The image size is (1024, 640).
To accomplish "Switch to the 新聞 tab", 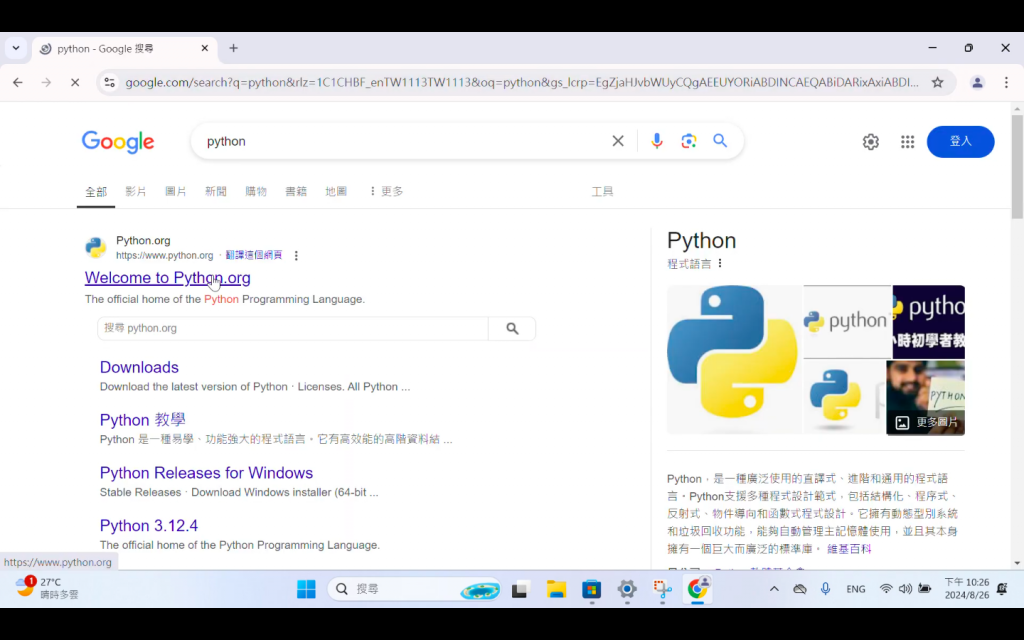I will 216,191.
